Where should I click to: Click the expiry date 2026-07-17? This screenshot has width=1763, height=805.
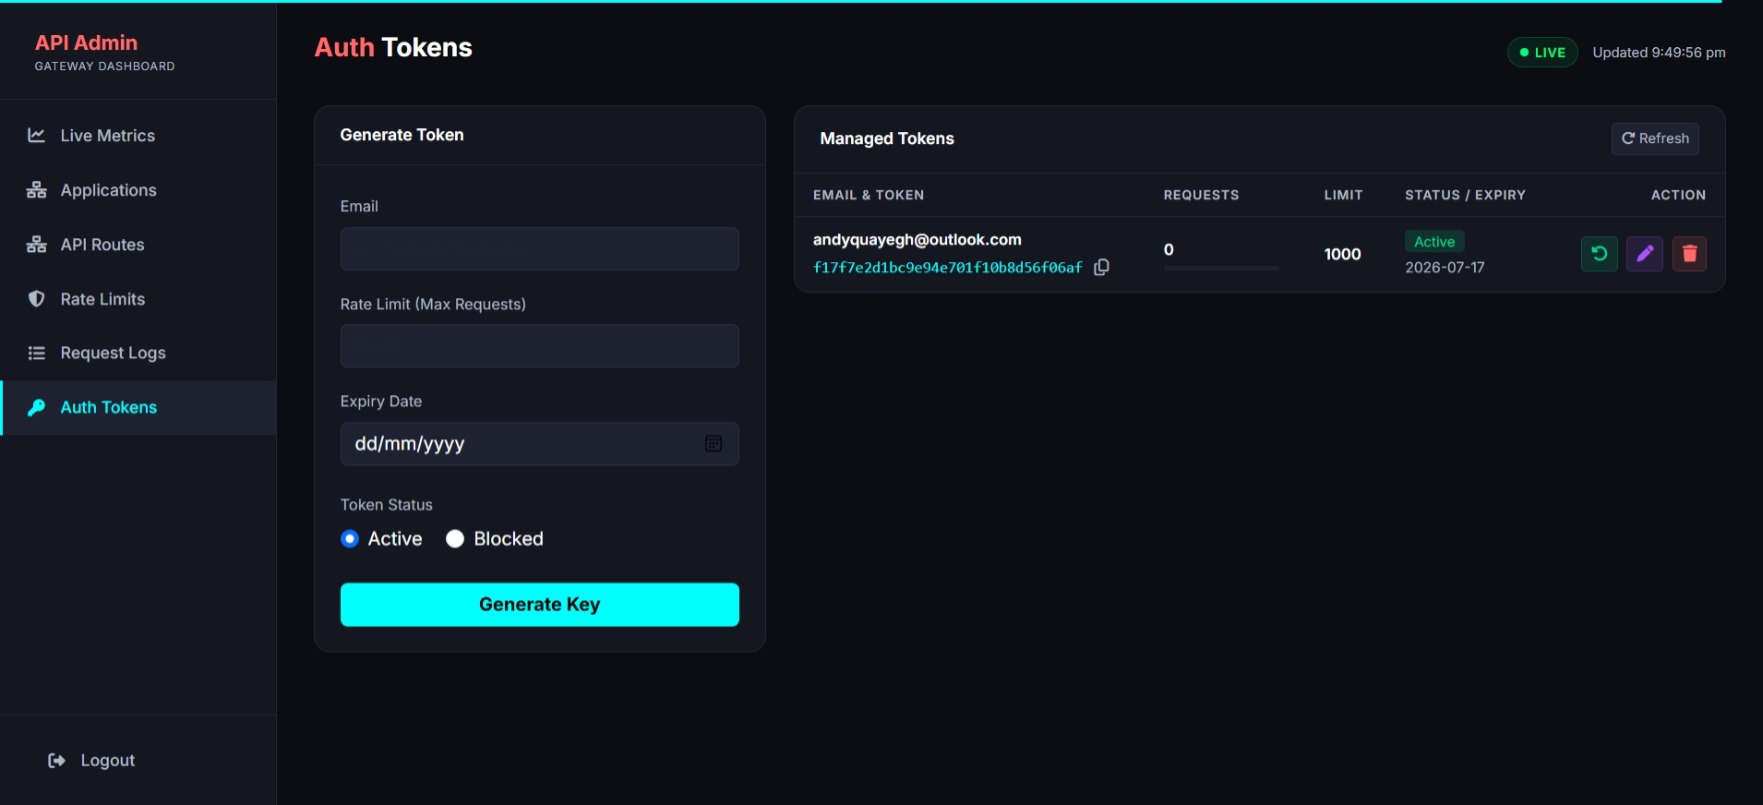coord(1445,268)
